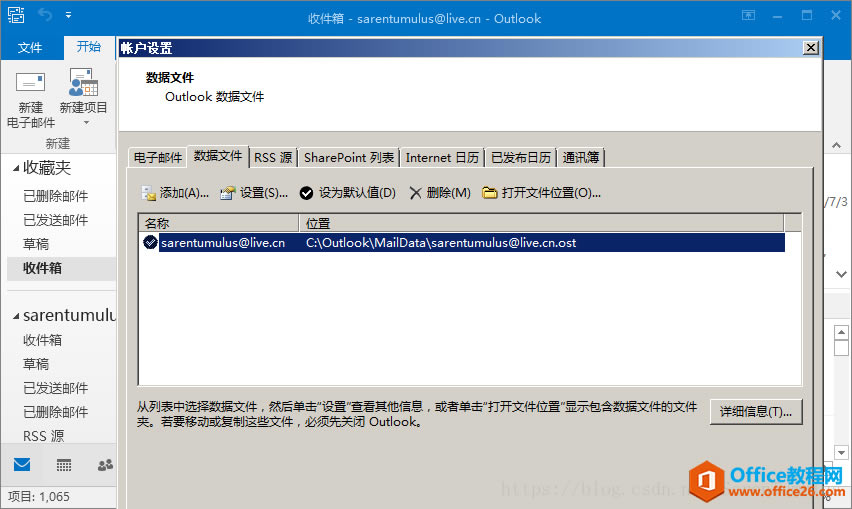Click the New Email (新建电子邮件) icon
The width and height of the screenshot is (852, 509).
pos(30,83)
